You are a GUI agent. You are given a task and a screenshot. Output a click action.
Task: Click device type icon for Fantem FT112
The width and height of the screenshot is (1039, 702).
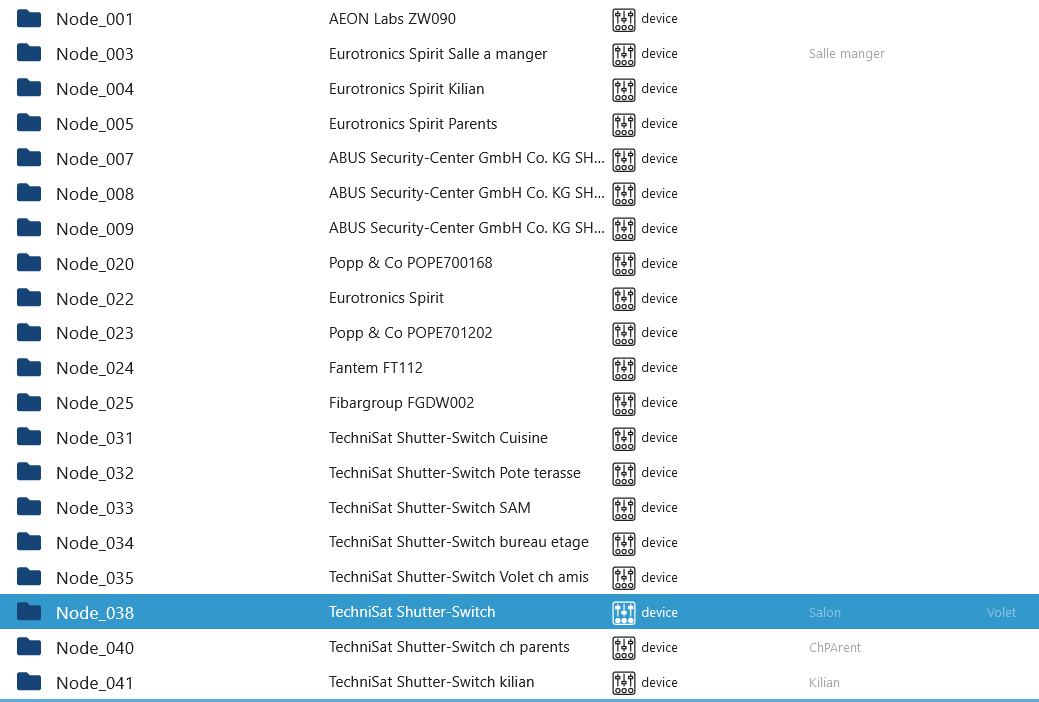click(x=624, y=368)
